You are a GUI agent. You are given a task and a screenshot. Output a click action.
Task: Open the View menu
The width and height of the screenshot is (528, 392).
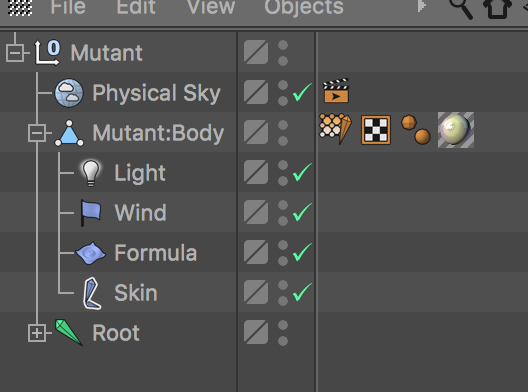(x=211, y=7)
